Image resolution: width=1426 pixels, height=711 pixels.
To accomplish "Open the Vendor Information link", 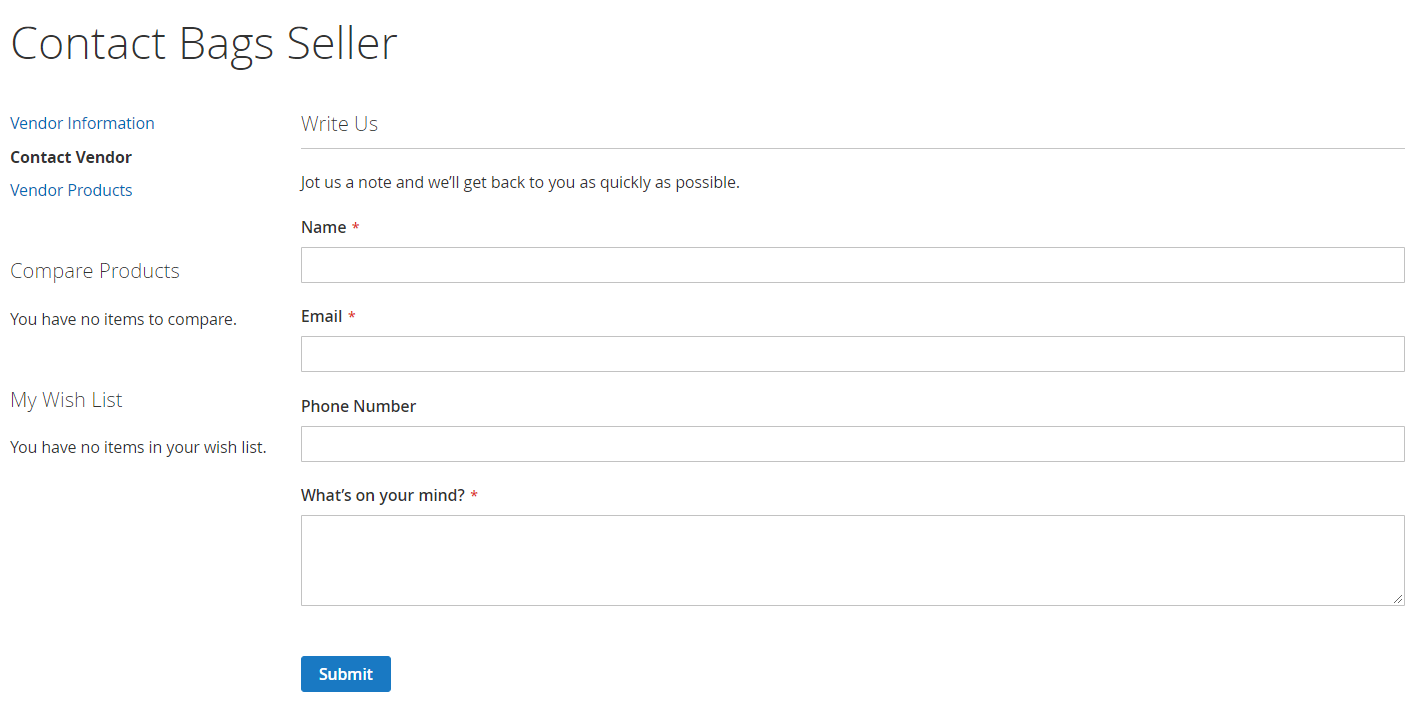I will pyautogui.click(x=82, y=123).
